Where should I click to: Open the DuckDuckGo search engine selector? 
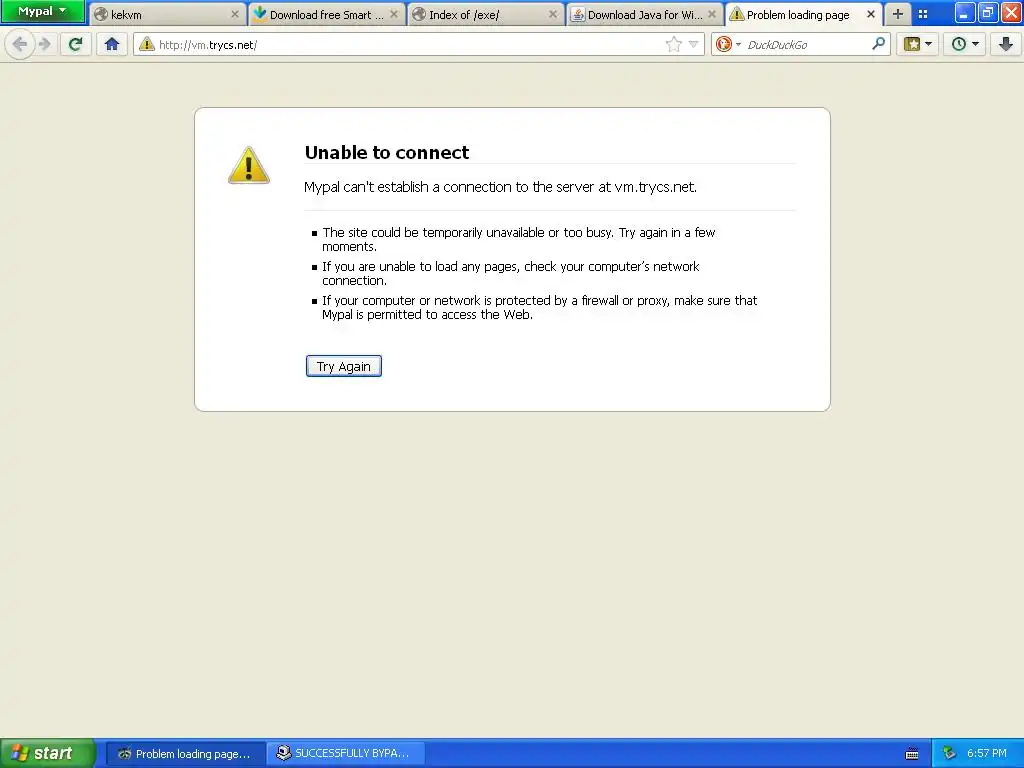[728, 44]
